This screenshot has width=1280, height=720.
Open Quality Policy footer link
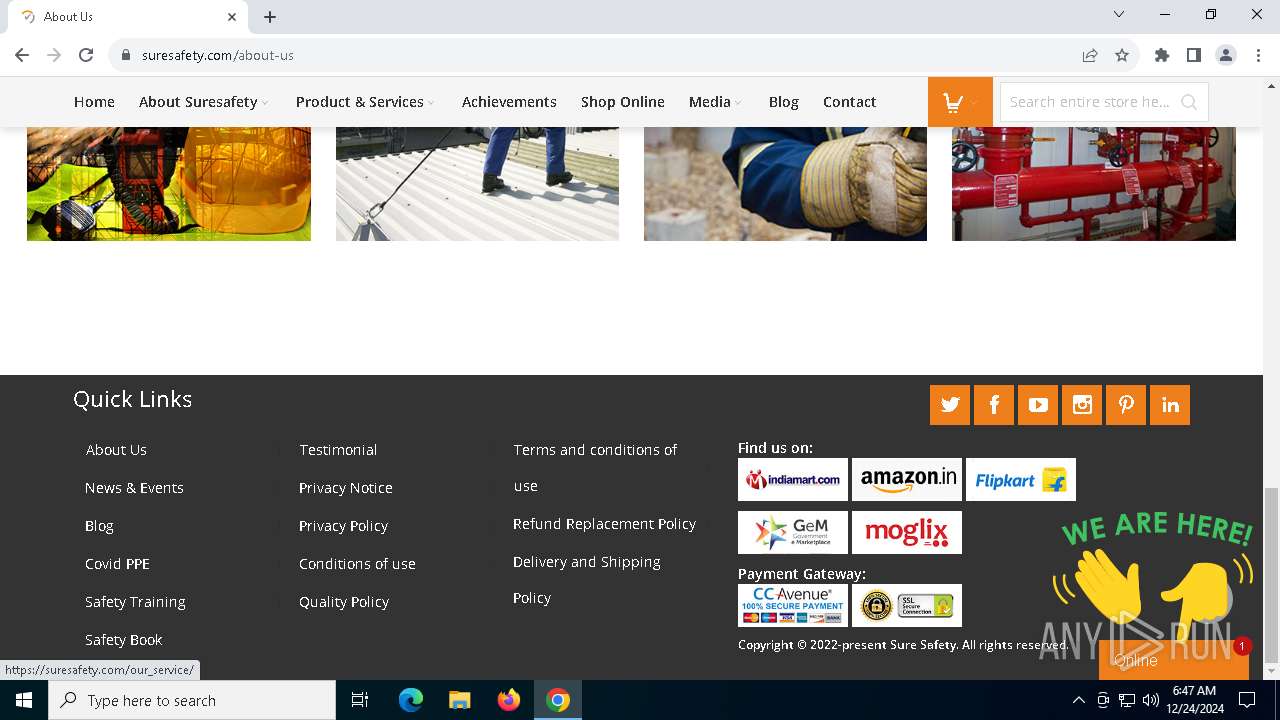344,602
